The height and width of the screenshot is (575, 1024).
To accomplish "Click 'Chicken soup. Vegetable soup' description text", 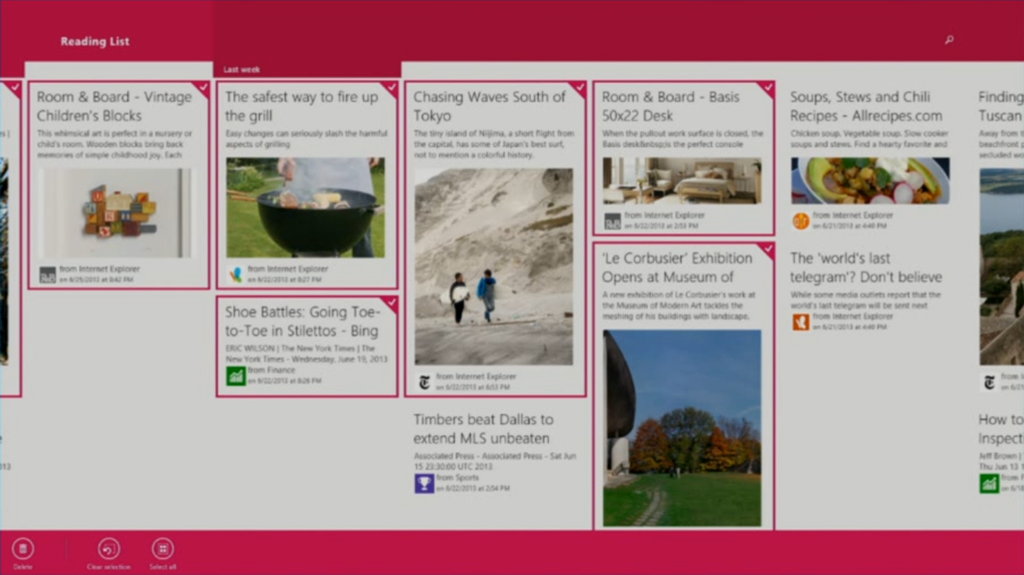I will click(869, 139).
